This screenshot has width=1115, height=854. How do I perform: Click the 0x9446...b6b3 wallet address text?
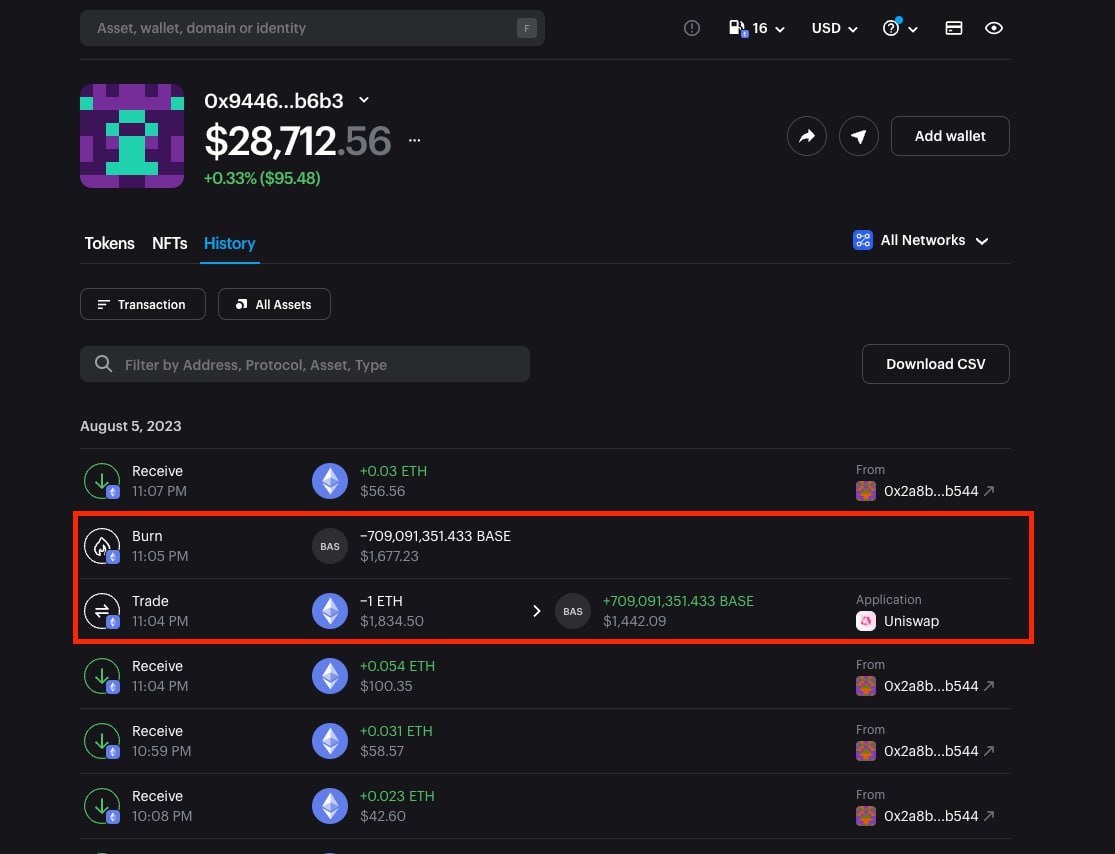(x=274, y=101)
